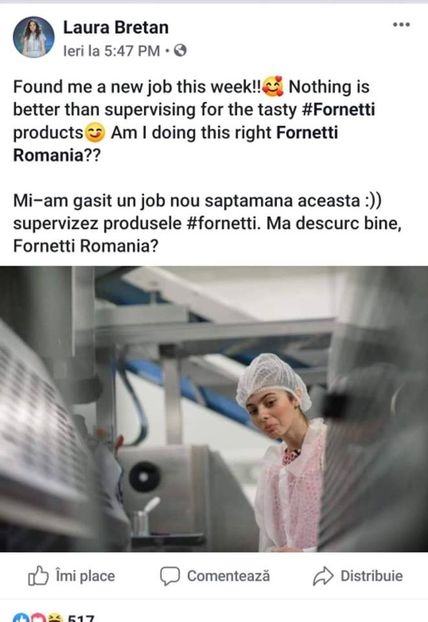Click the blue like reaction badge

21,618
